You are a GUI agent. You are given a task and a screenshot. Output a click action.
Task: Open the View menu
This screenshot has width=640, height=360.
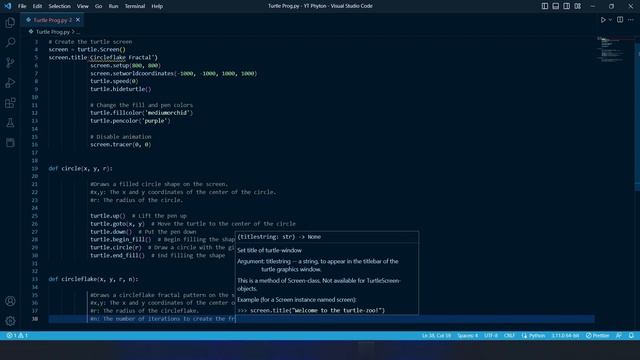click(82, 6)
